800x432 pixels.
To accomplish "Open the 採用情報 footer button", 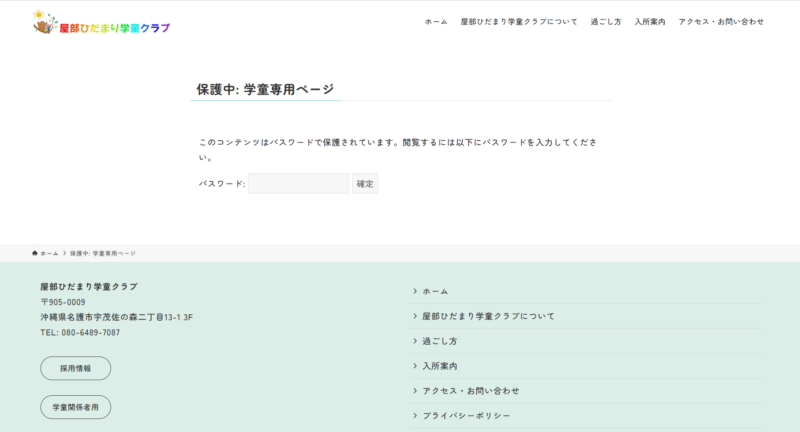I will 76,368.
